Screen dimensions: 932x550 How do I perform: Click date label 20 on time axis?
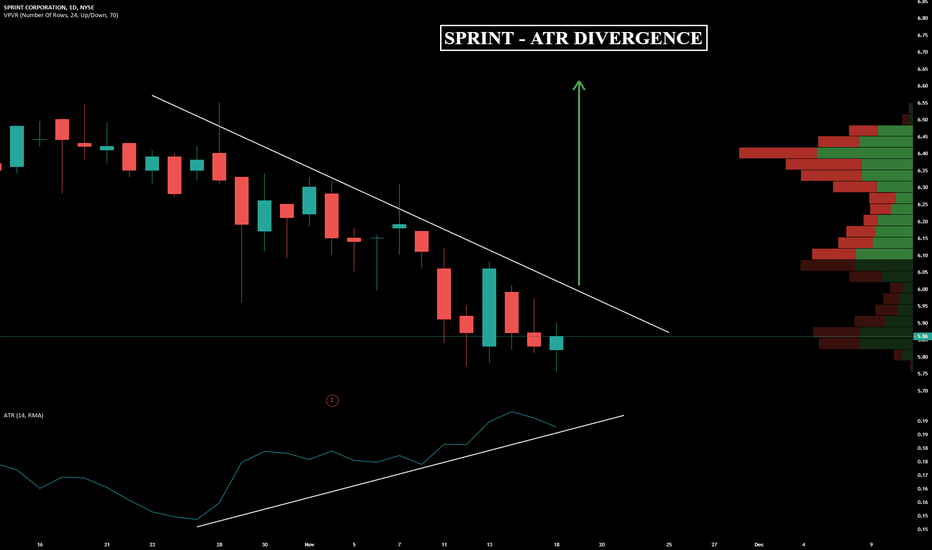[x=602, y=545]
